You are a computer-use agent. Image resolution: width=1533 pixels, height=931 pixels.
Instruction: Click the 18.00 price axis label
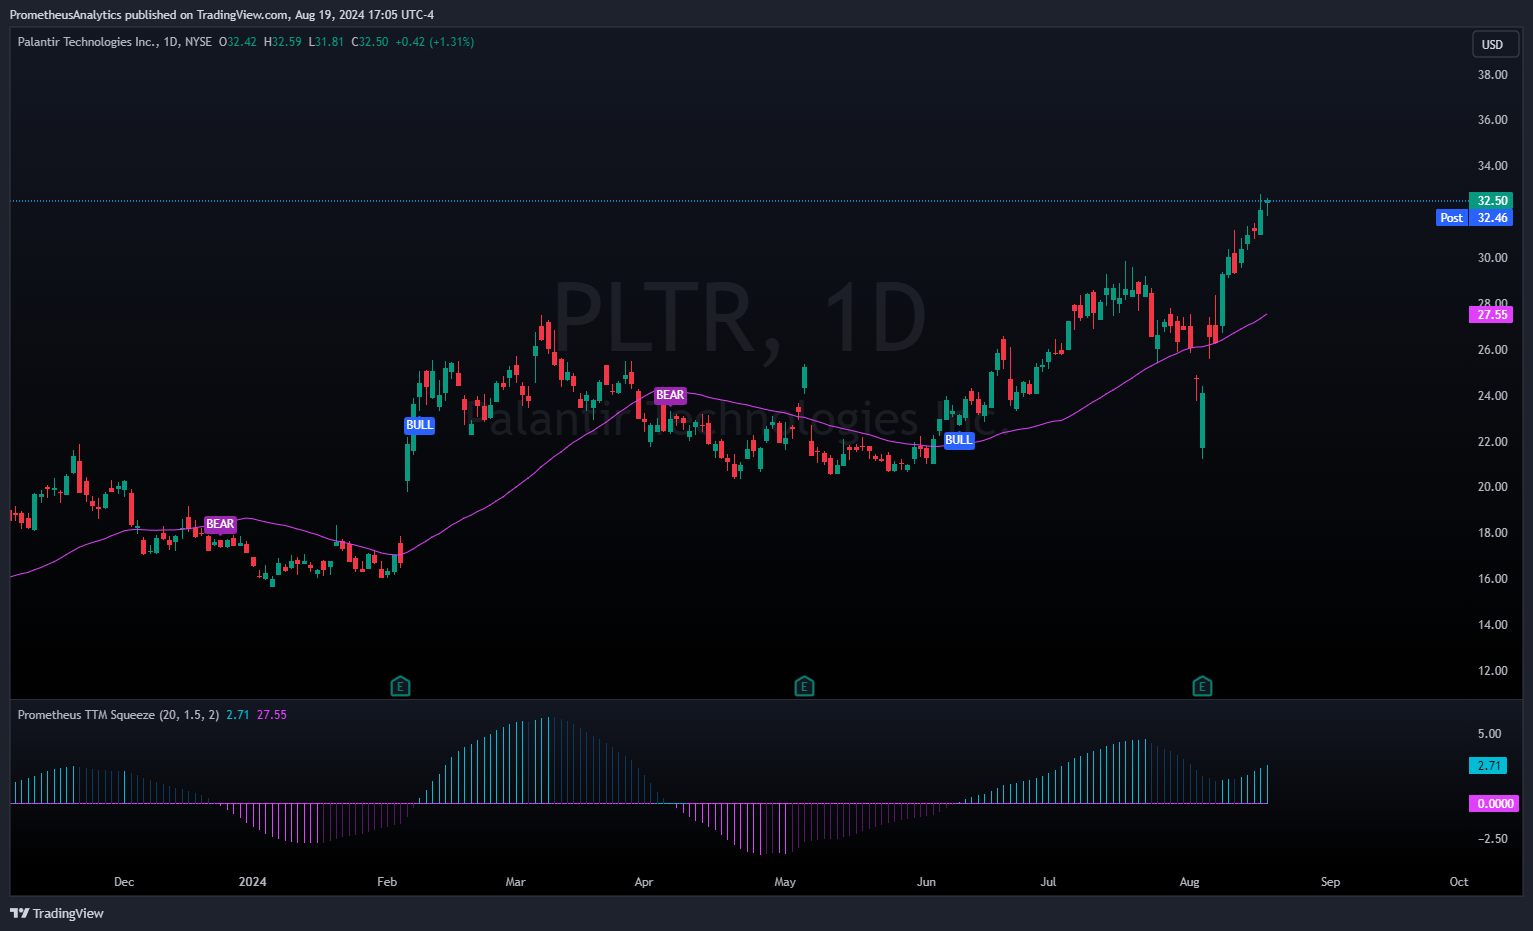point(1493,533)
